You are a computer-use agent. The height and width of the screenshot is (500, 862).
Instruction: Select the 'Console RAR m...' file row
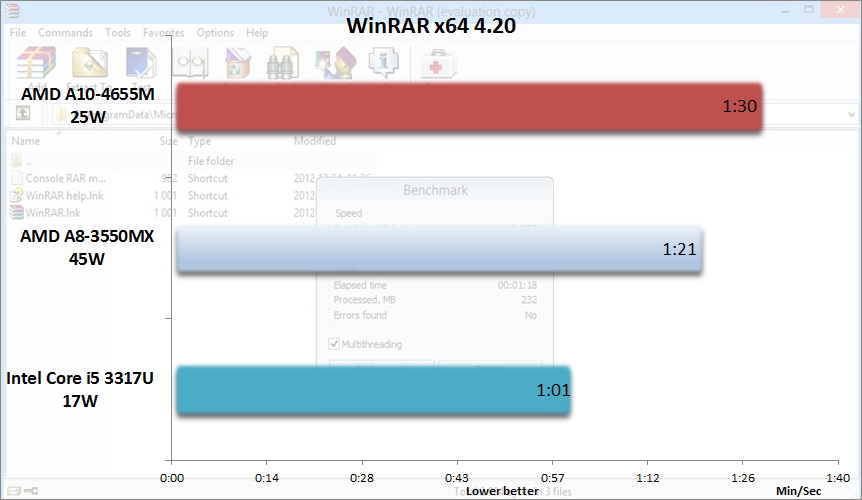(x=191, y=178)
